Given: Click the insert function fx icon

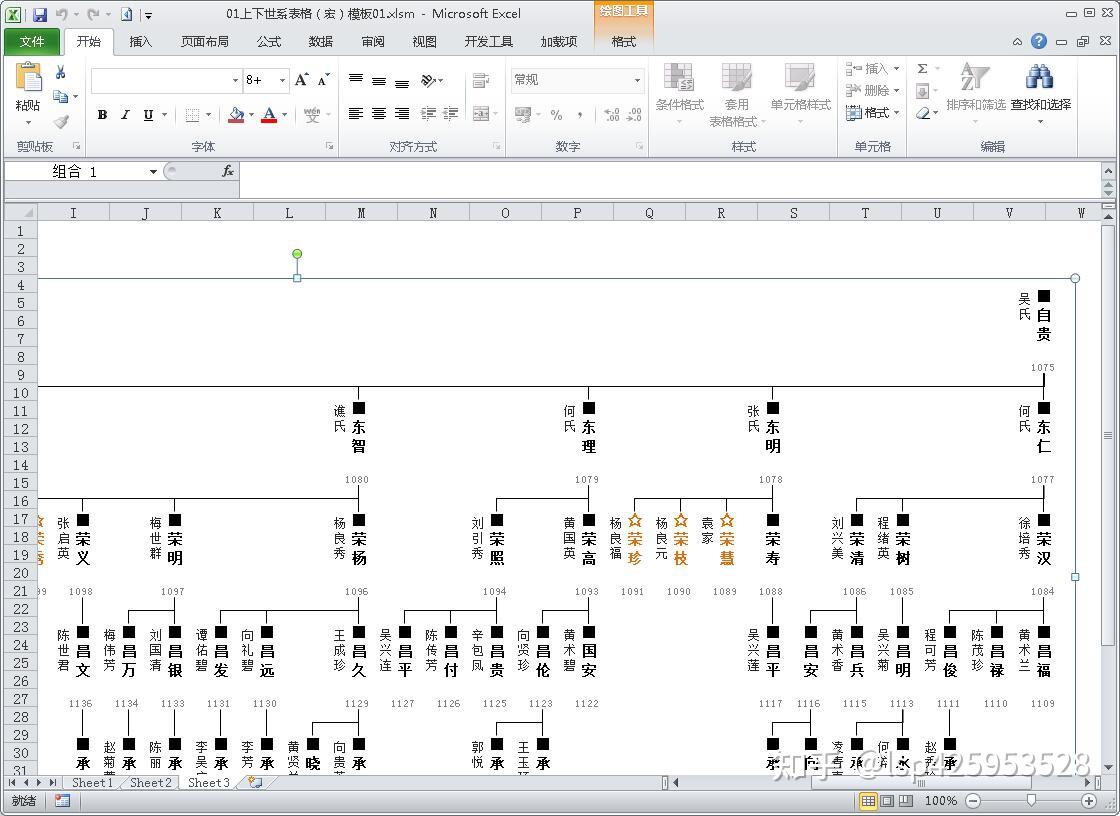Looking at the screenshot, I should (228, 171).
